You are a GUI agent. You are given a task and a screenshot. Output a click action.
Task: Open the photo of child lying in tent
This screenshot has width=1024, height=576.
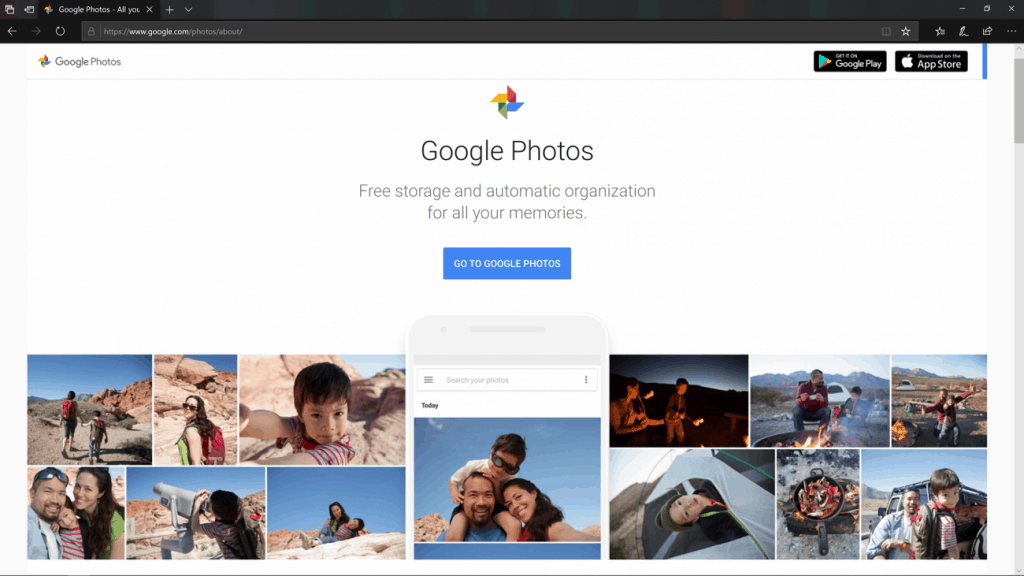692,504
